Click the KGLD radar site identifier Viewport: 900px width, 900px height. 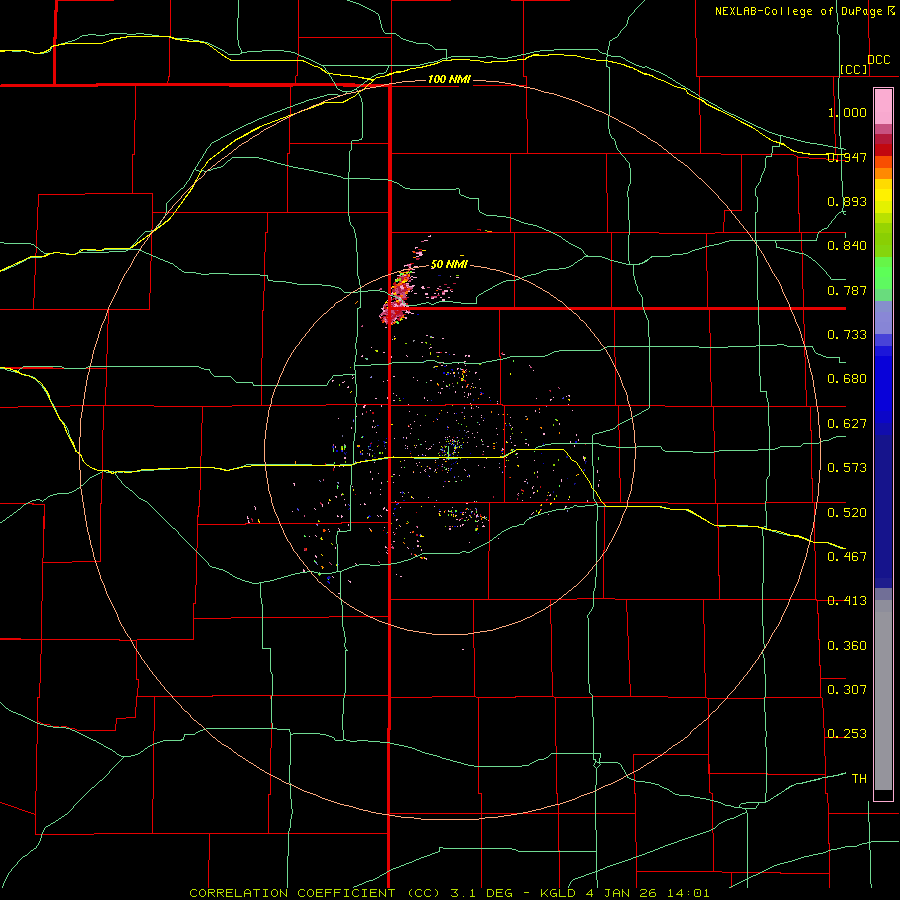[558, 893]
